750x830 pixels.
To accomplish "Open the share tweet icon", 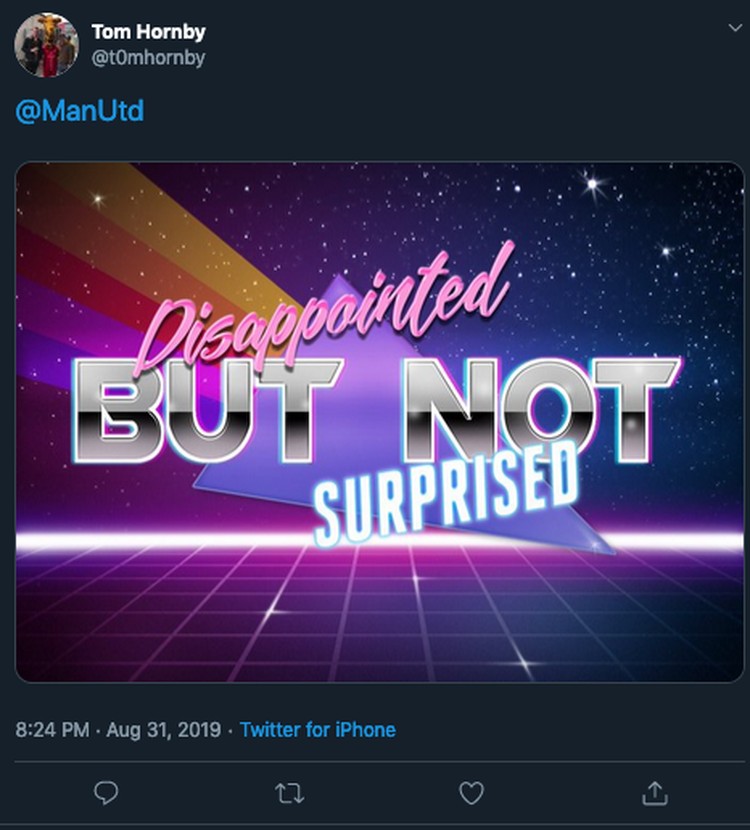I will (x=655, y=793).
